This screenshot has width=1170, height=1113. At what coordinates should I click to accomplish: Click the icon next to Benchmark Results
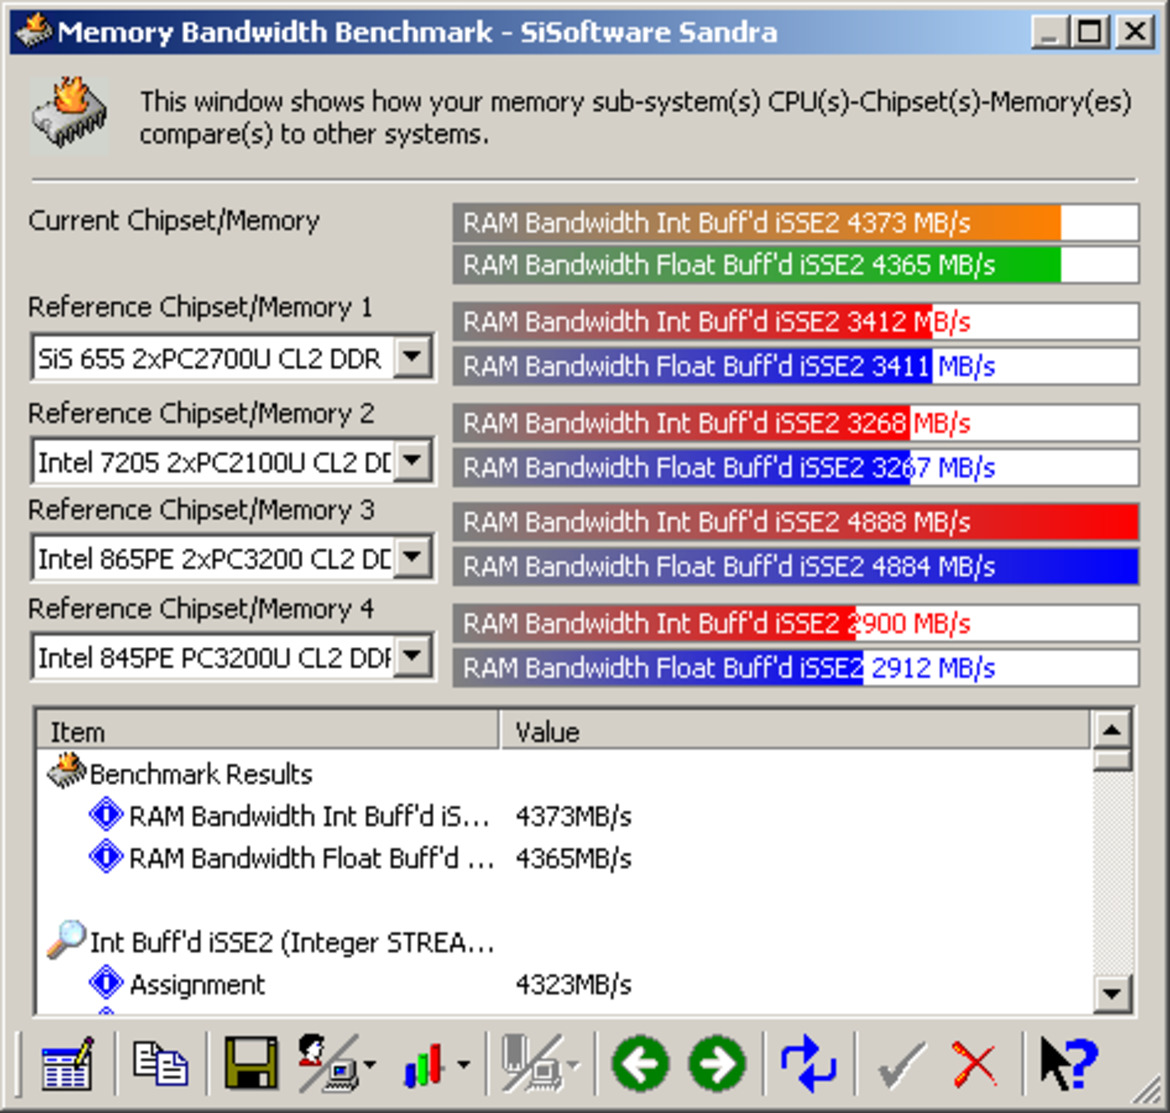66,771
